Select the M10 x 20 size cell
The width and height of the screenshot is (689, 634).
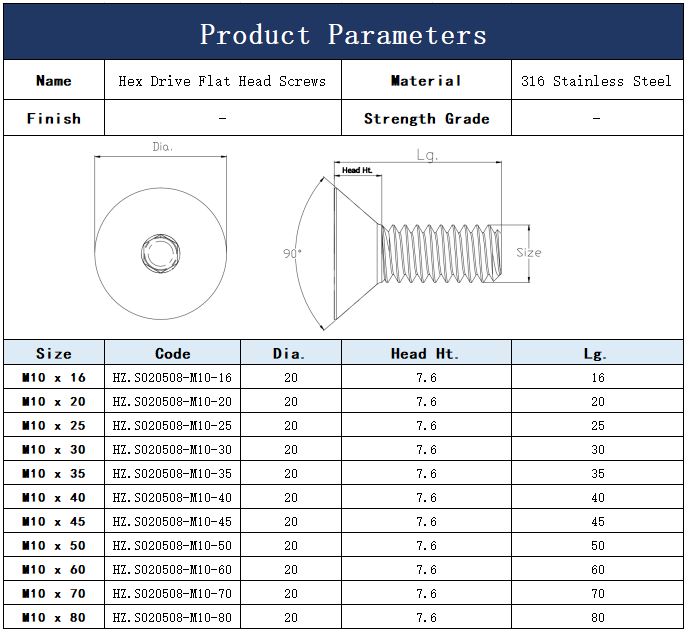(x=54, y=401)
